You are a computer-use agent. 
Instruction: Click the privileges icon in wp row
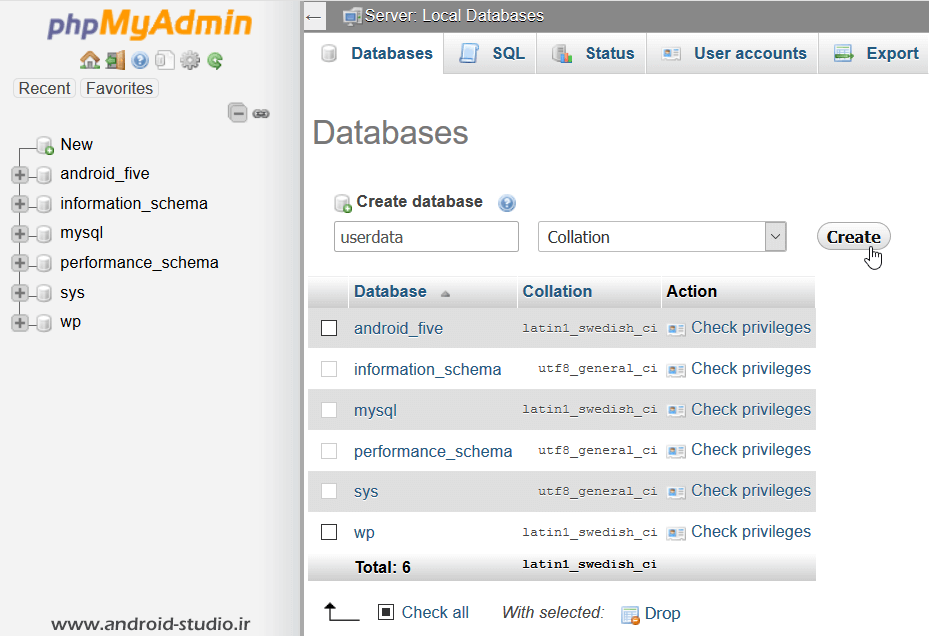[676, 533]
